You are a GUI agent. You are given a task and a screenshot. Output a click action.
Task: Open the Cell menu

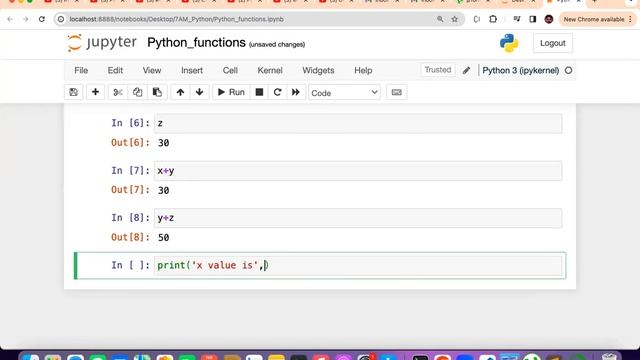pyautogui.click(x=230, y=70)
